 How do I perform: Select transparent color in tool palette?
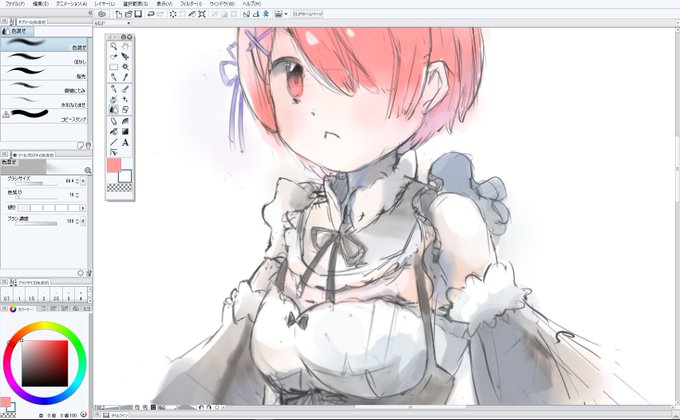119,188
